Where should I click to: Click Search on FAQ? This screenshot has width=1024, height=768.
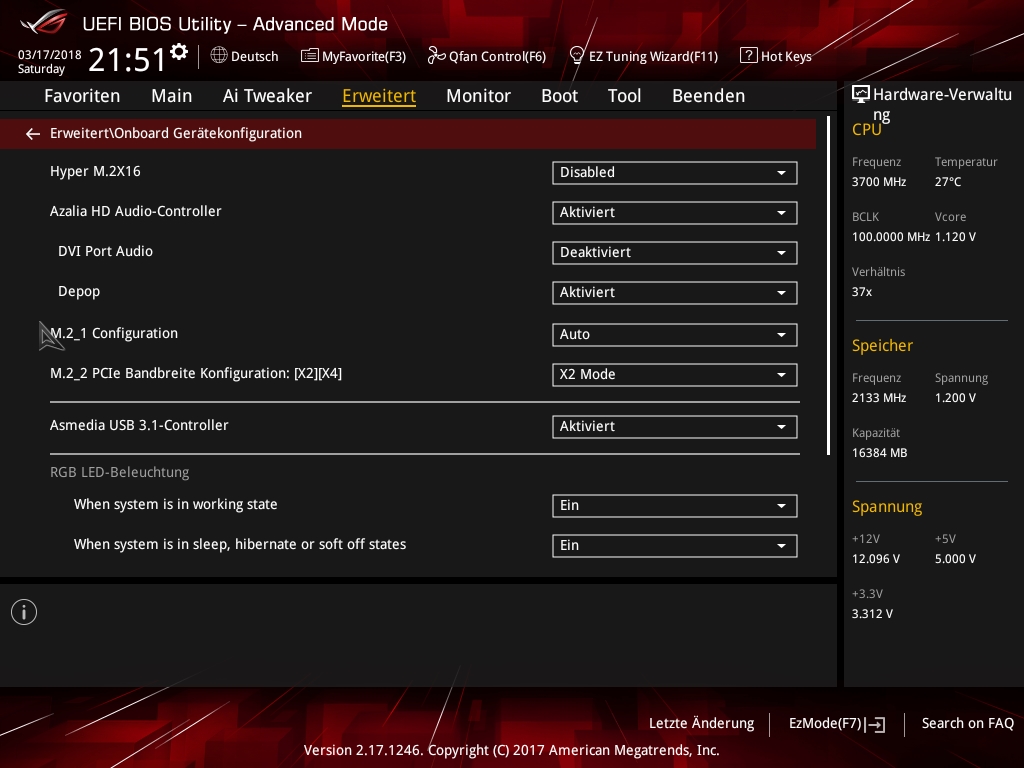coord(968,724)
